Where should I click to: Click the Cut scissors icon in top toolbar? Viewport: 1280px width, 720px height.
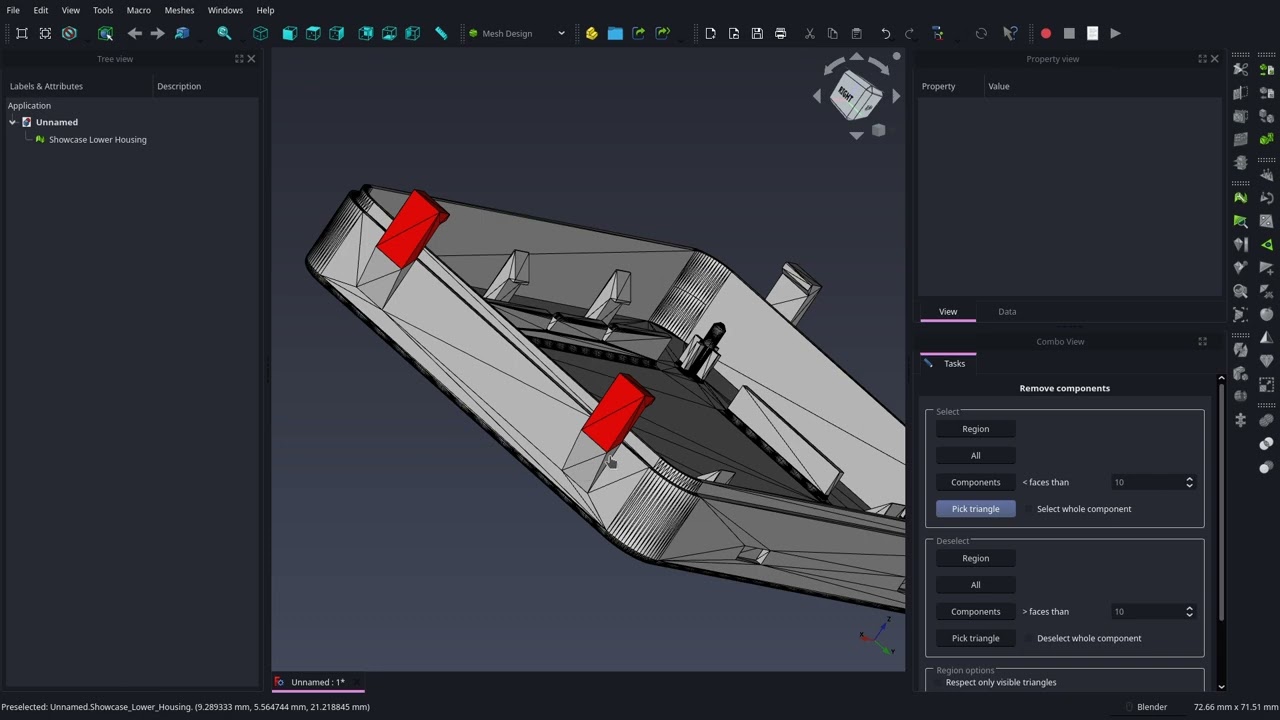[x=809, y=33]
